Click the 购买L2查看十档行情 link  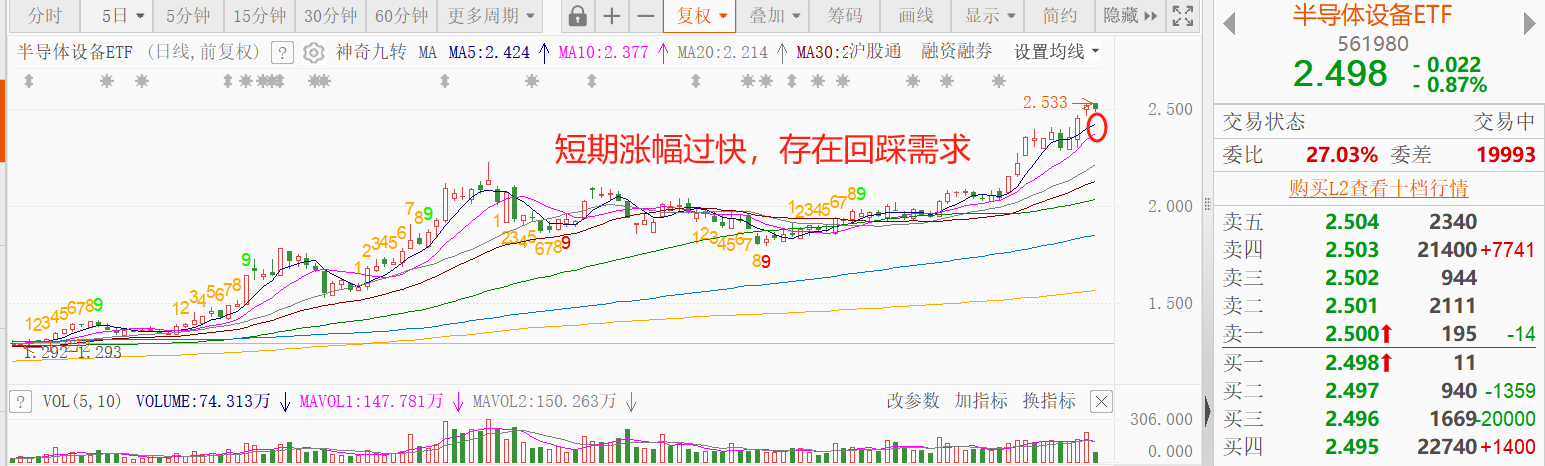[1378, 188]
